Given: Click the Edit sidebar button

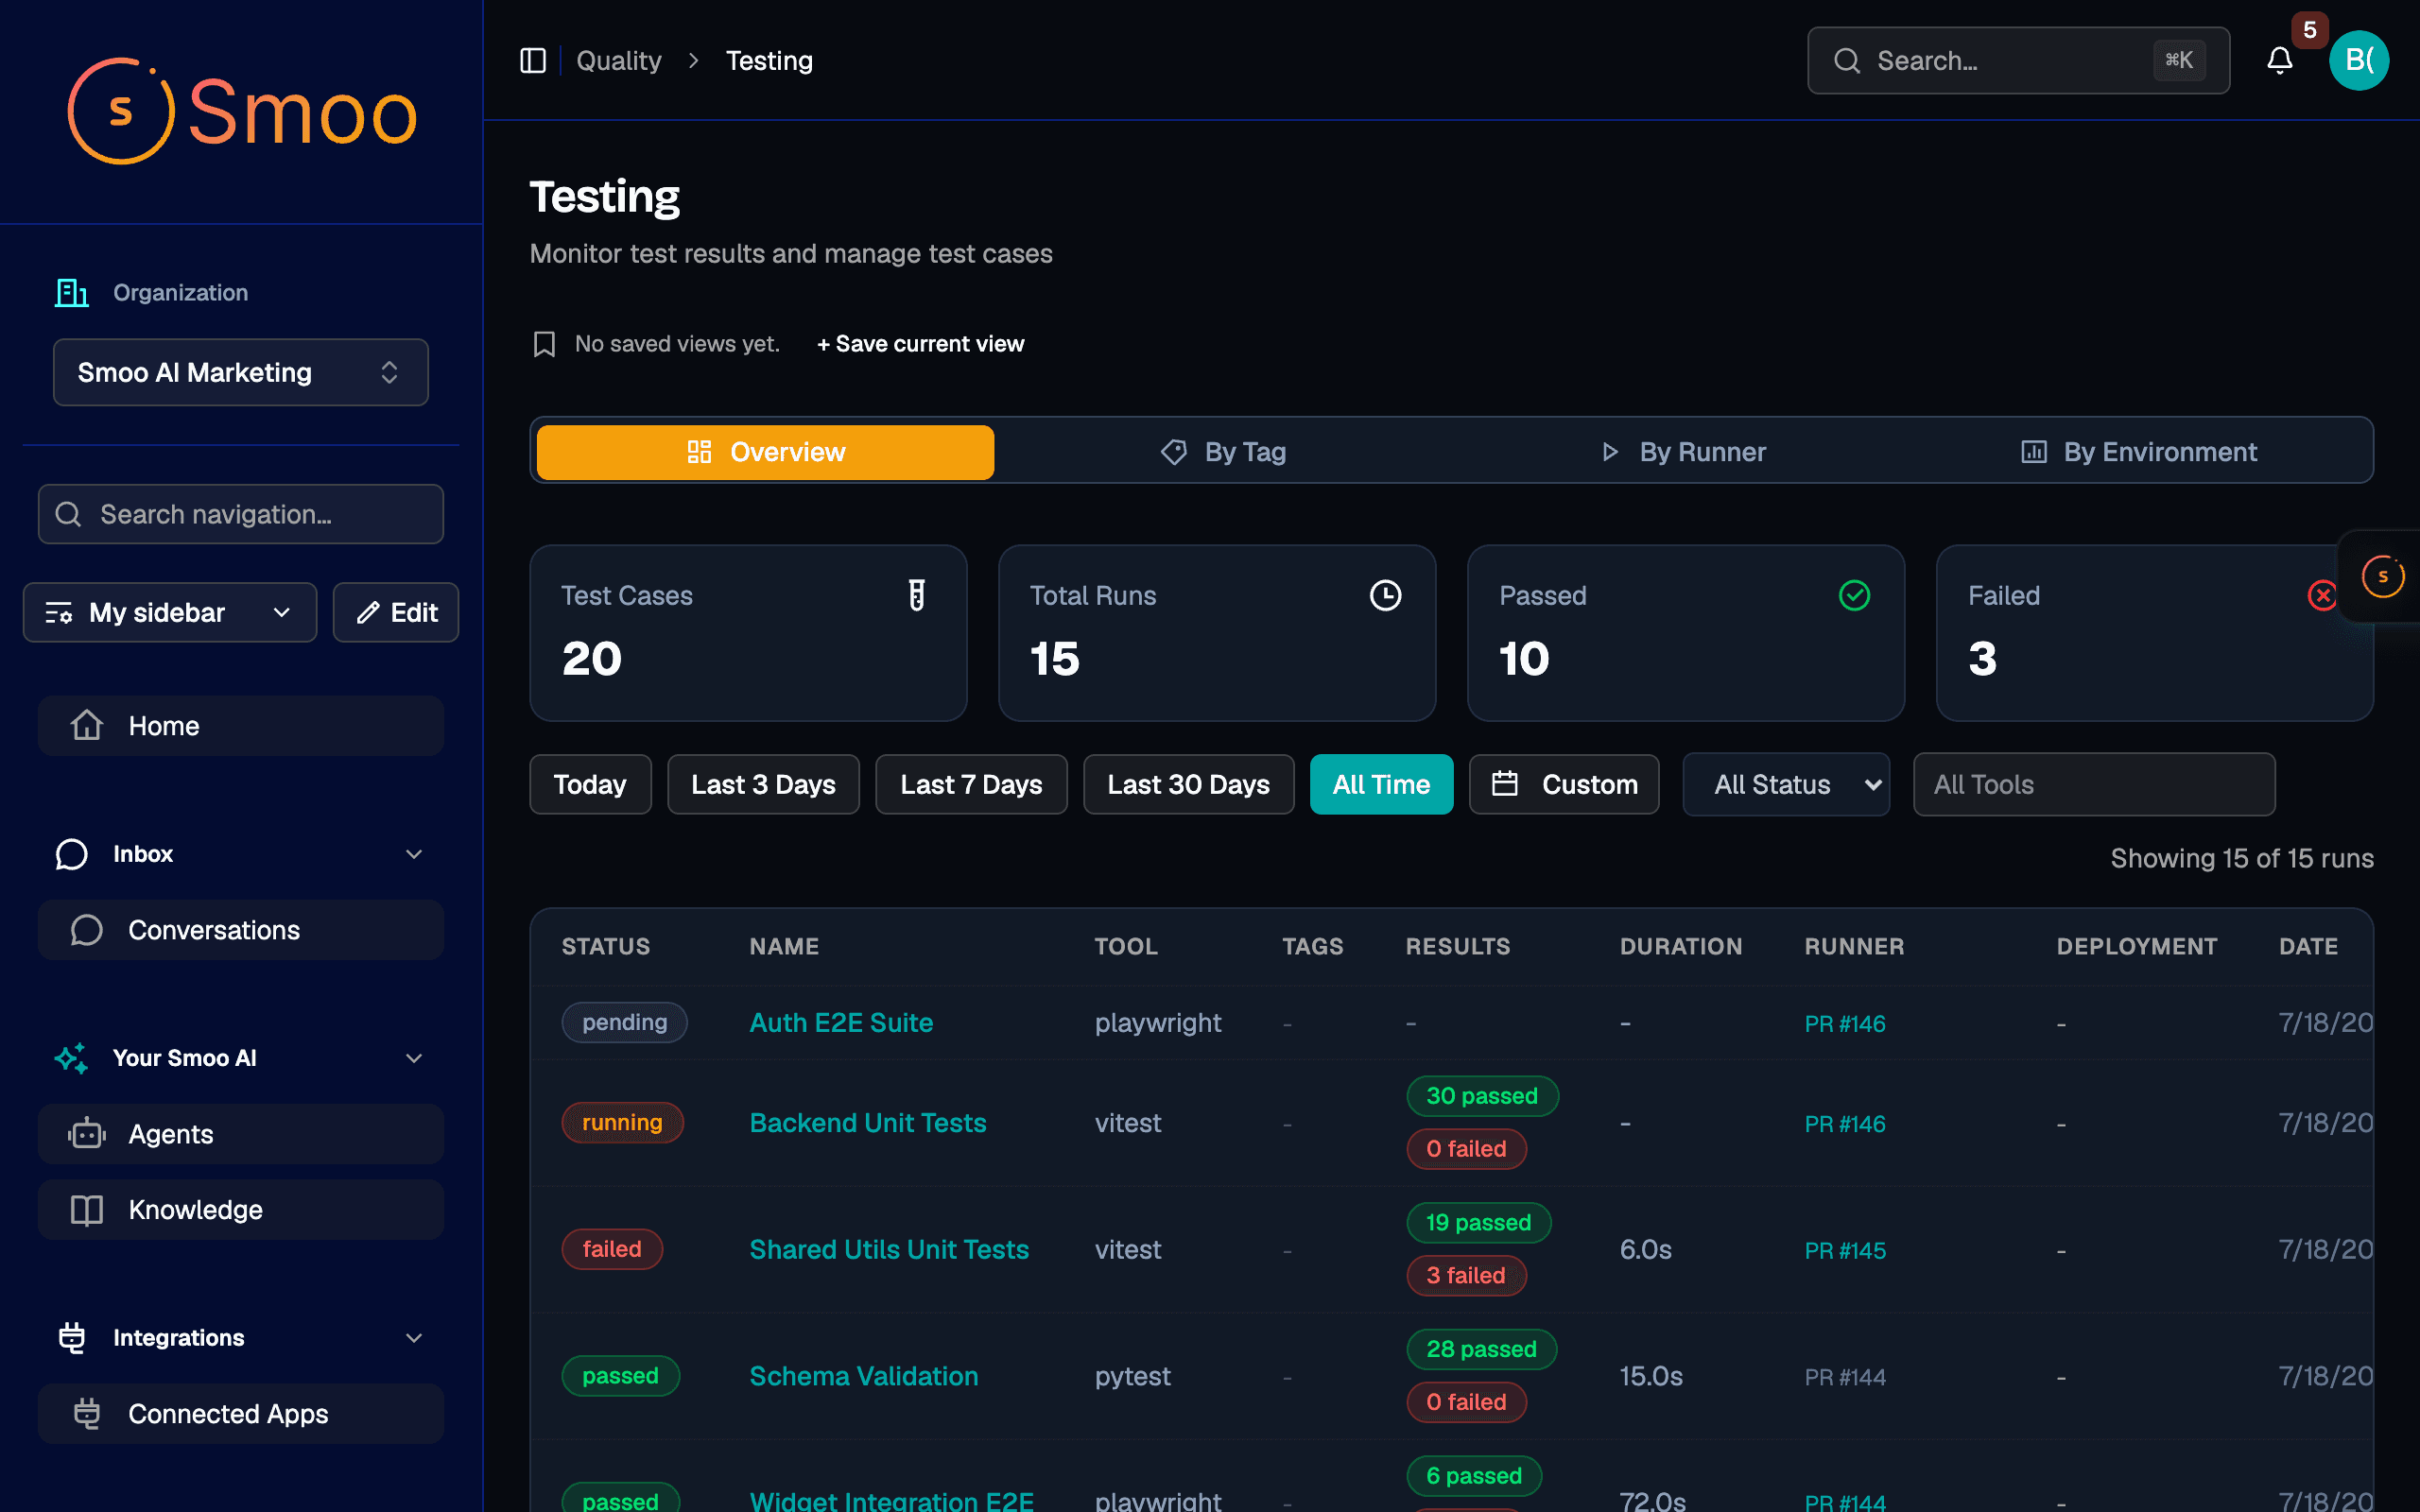Looking at the screenshot, I should tap(396, 612).
